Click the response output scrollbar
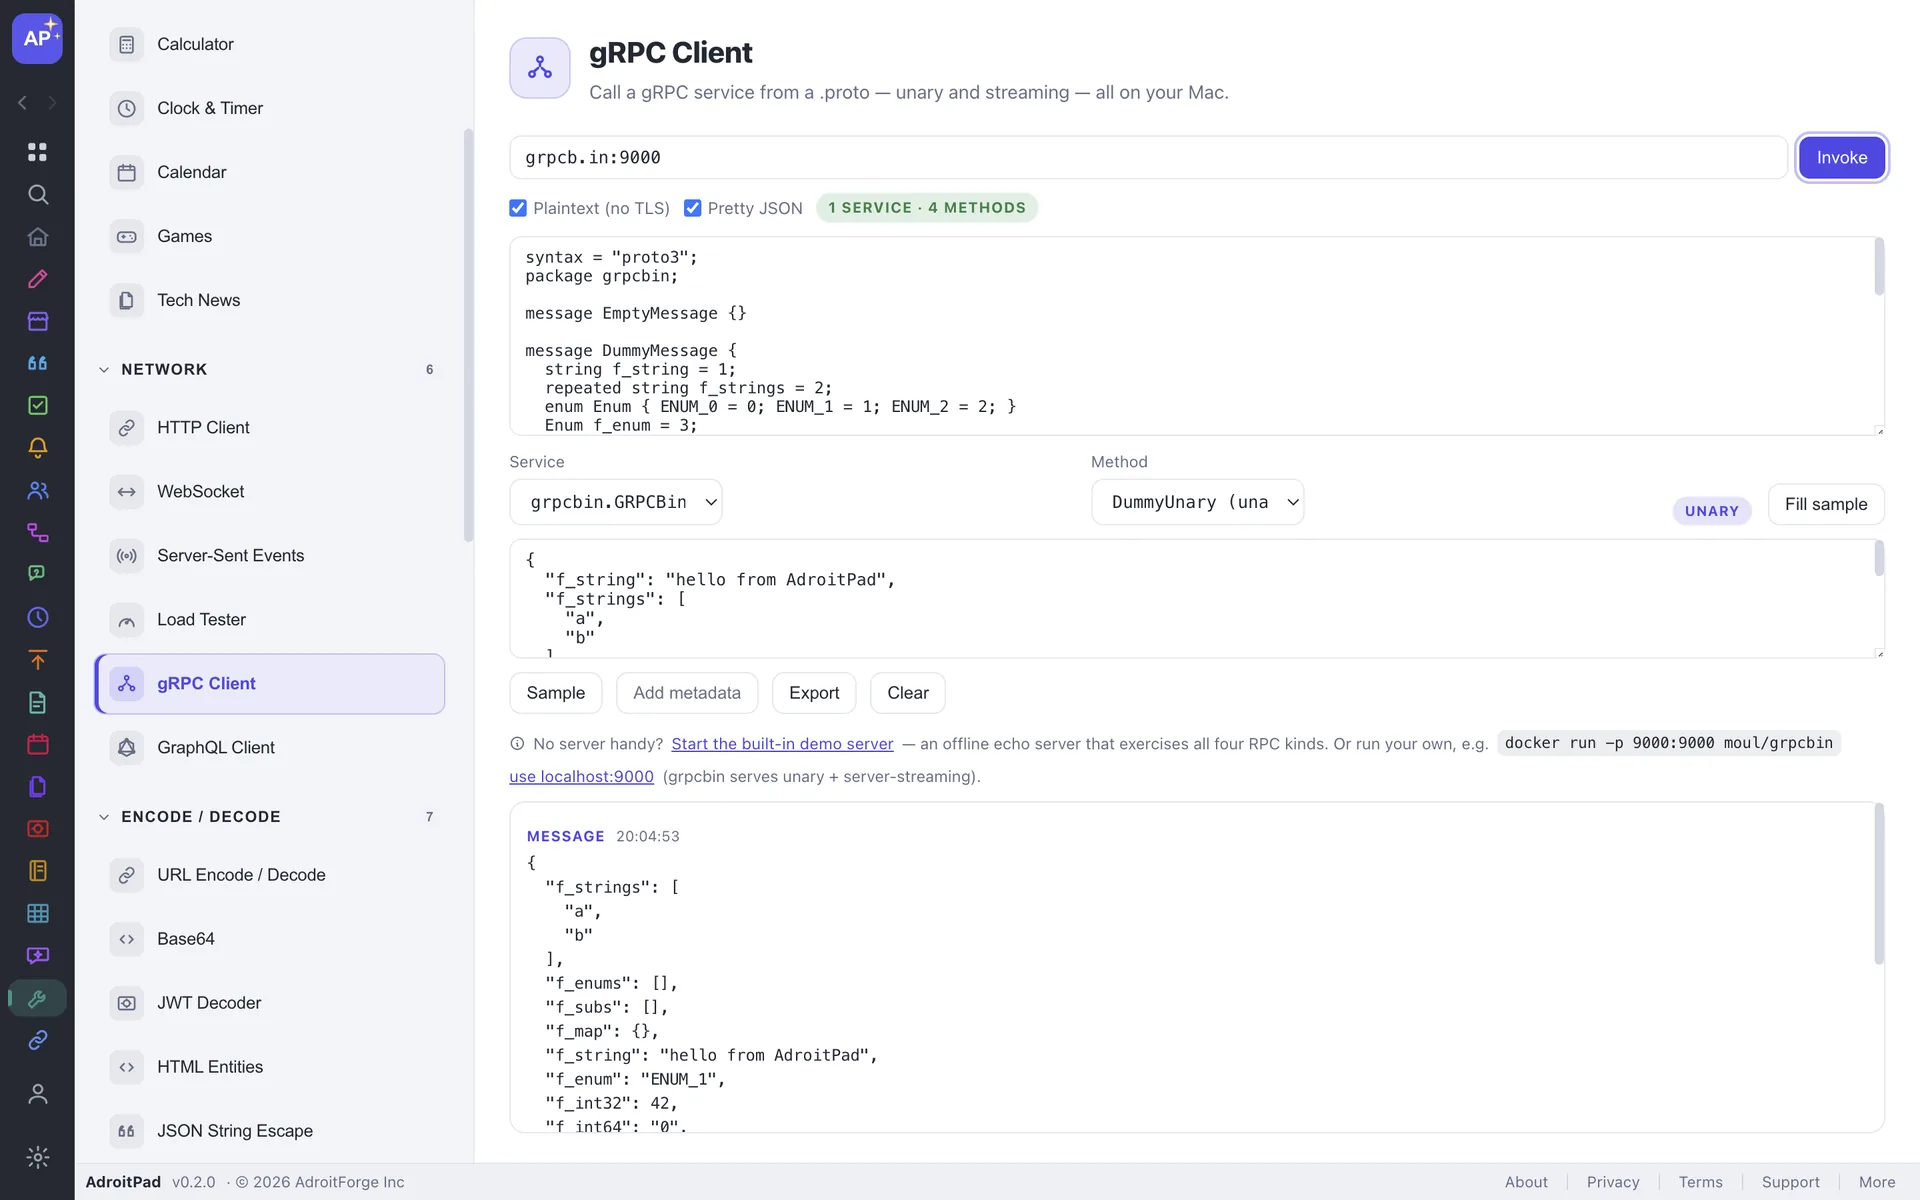Viewport: 1920px width, 1200px height. tap(1878, 884)
